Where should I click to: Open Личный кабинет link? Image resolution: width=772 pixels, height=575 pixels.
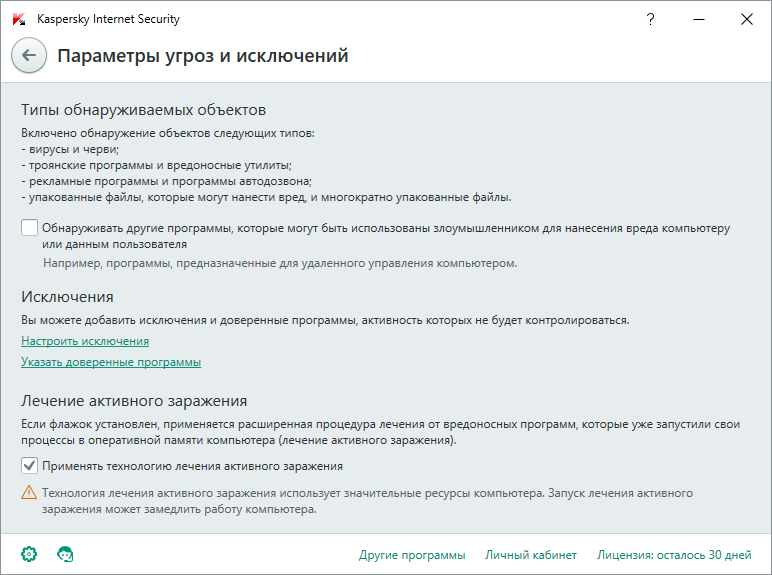[531, 555]
